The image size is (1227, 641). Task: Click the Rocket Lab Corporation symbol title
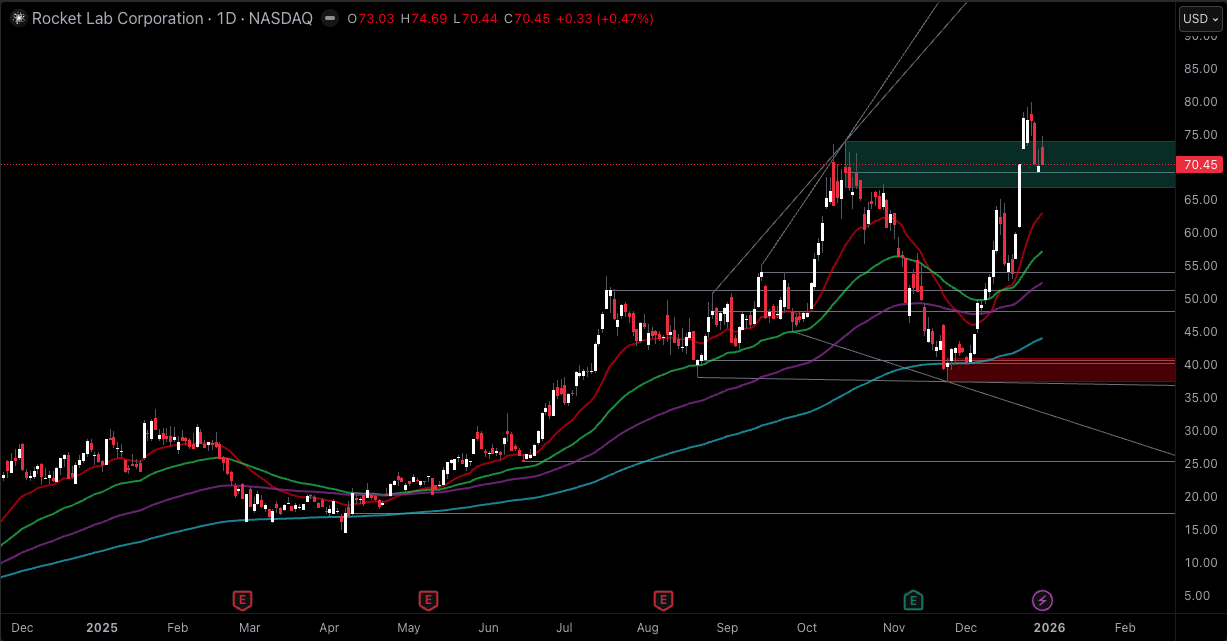tap(115, 18)
